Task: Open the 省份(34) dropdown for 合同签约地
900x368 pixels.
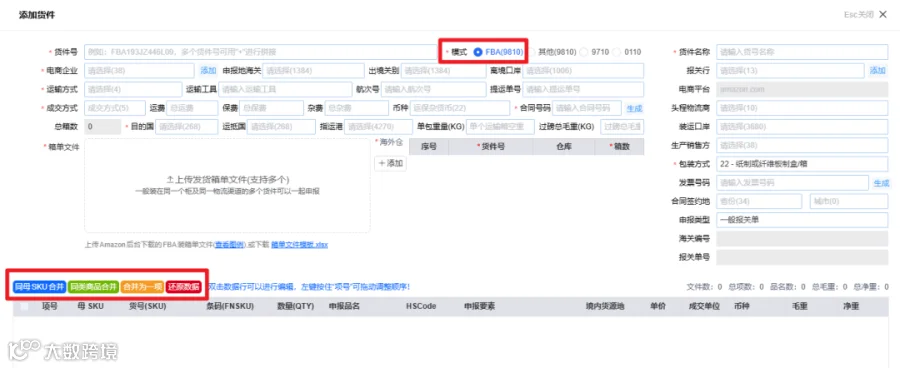Action: tap(759, 202)
